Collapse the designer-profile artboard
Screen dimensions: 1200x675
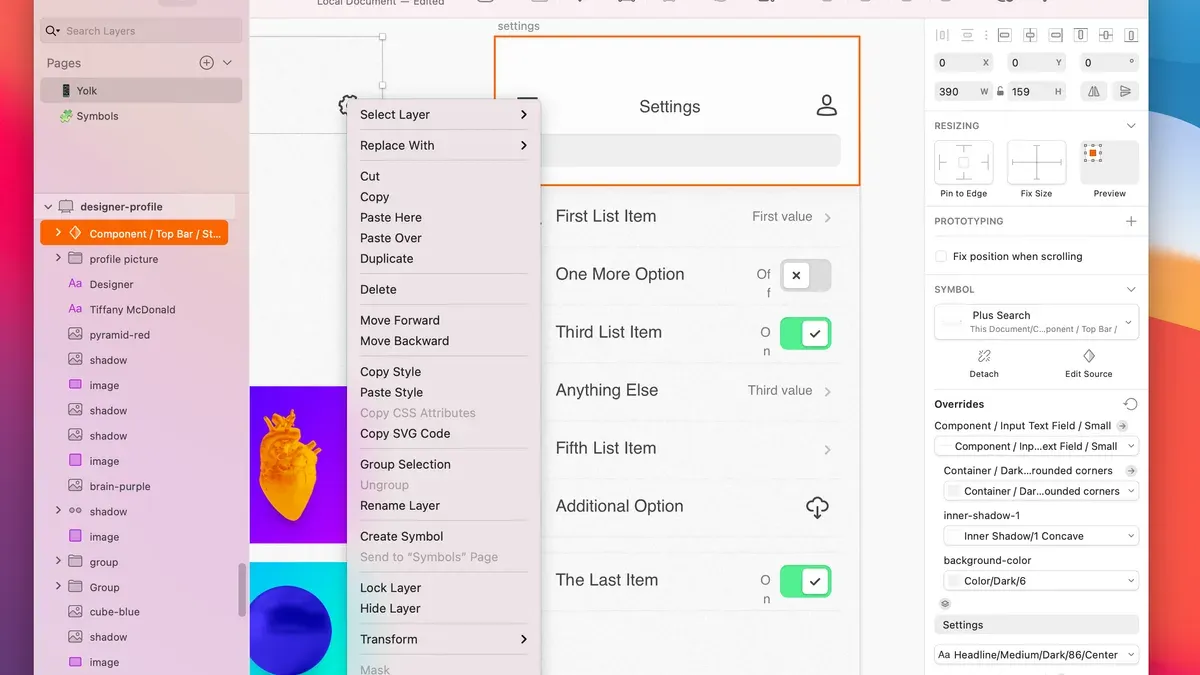tap(47, 207)
